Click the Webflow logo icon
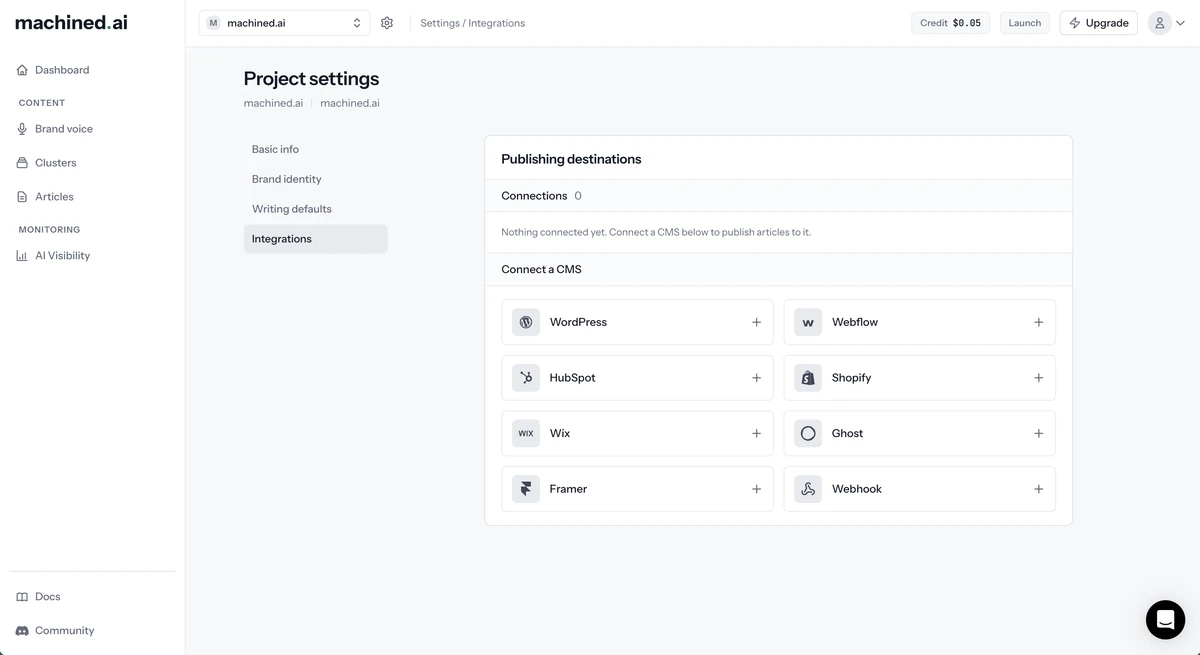The image size is (1200, 655). (808, 322)
